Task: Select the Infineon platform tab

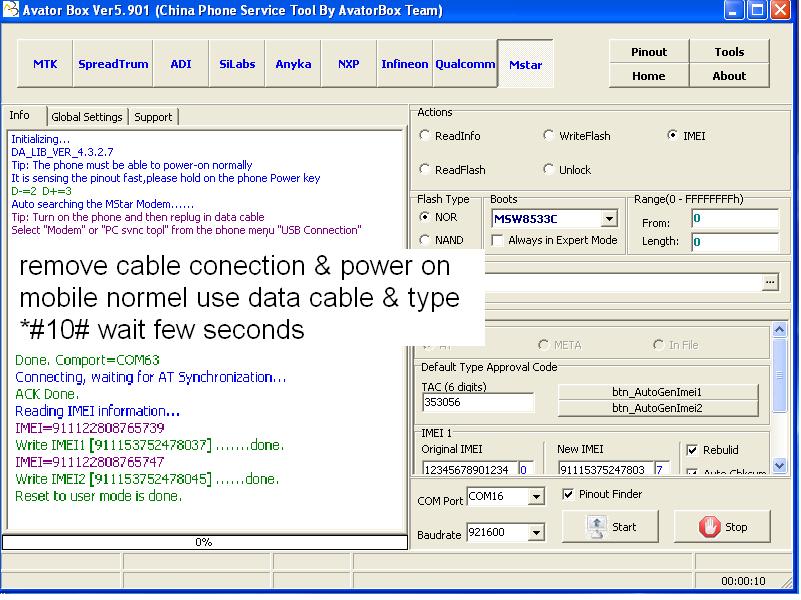Action: pyautogui.click(x=405, y=64)
